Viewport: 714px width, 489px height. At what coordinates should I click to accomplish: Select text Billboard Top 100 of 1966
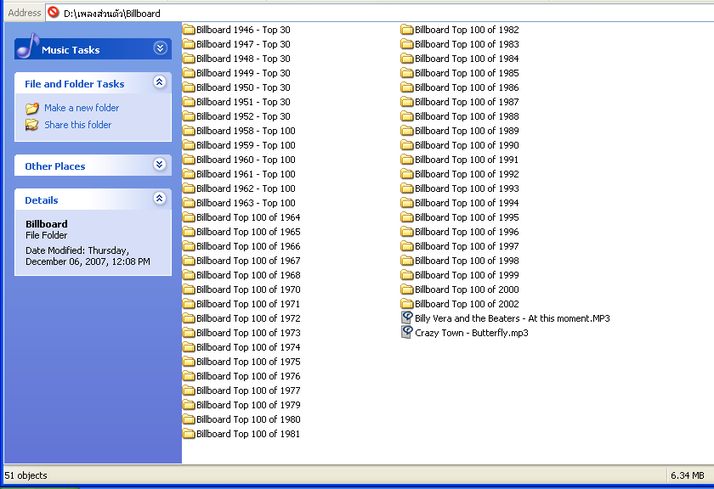(x=248, y=246)
